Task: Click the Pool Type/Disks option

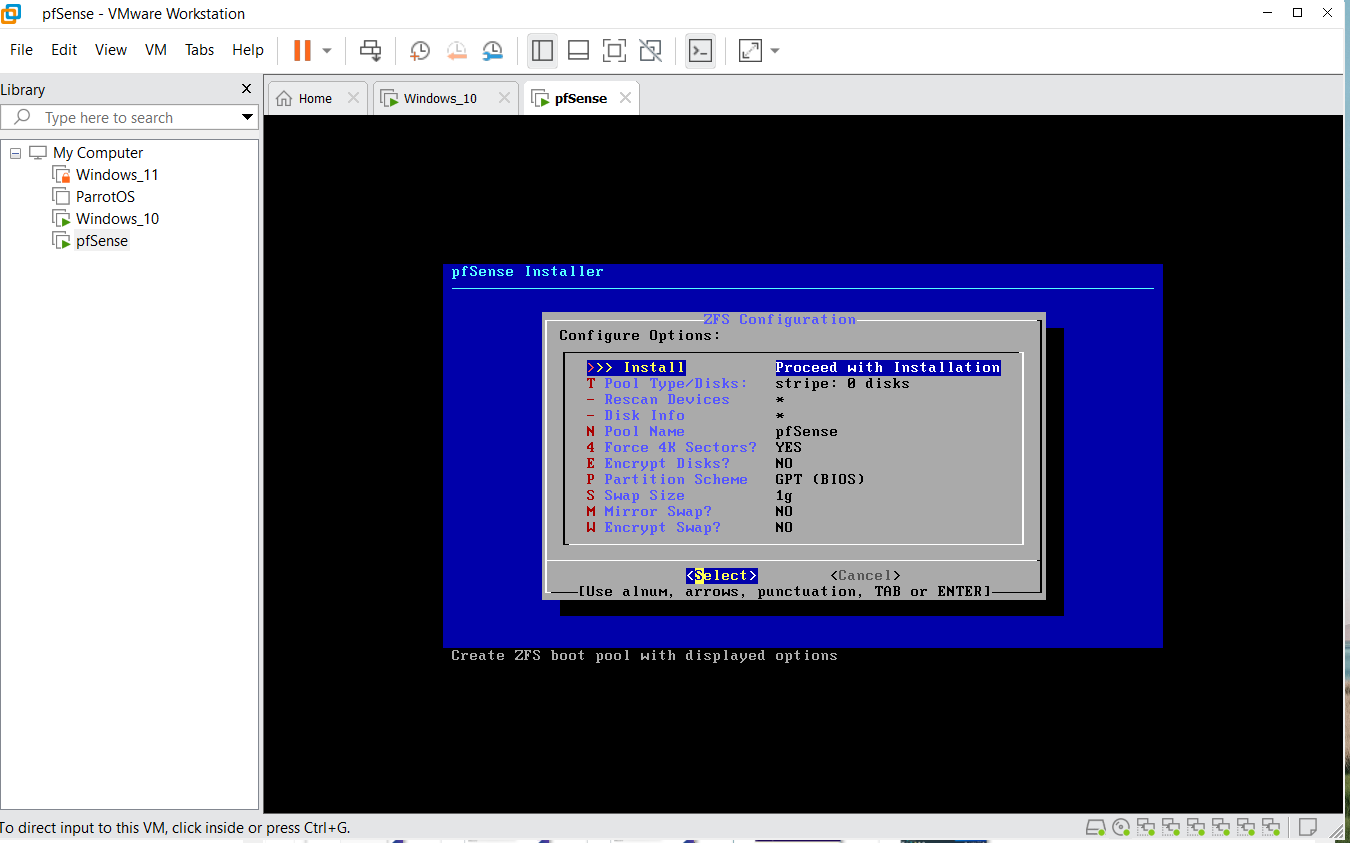Action: [667, 383]
